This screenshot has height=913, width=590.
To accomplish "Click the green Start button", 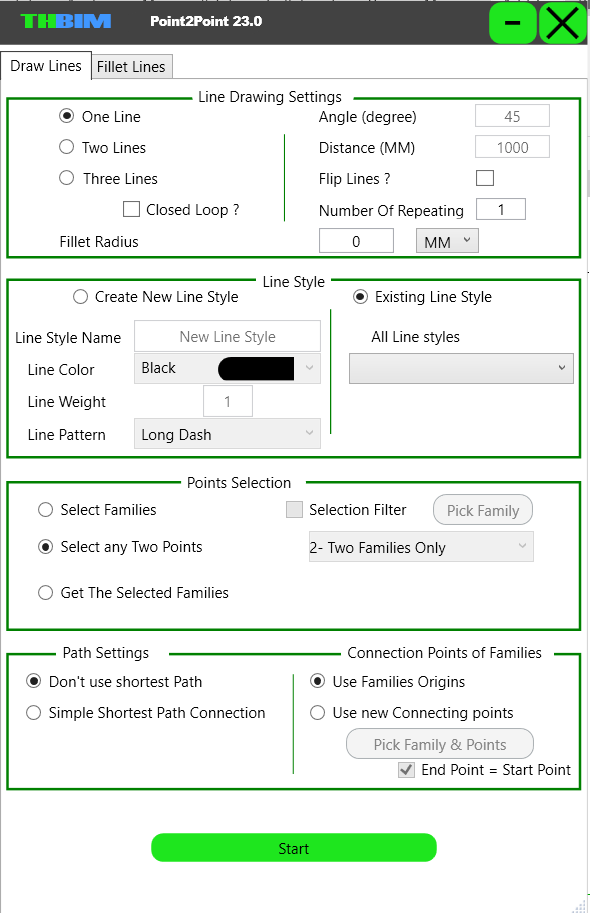I will [294, 848].
